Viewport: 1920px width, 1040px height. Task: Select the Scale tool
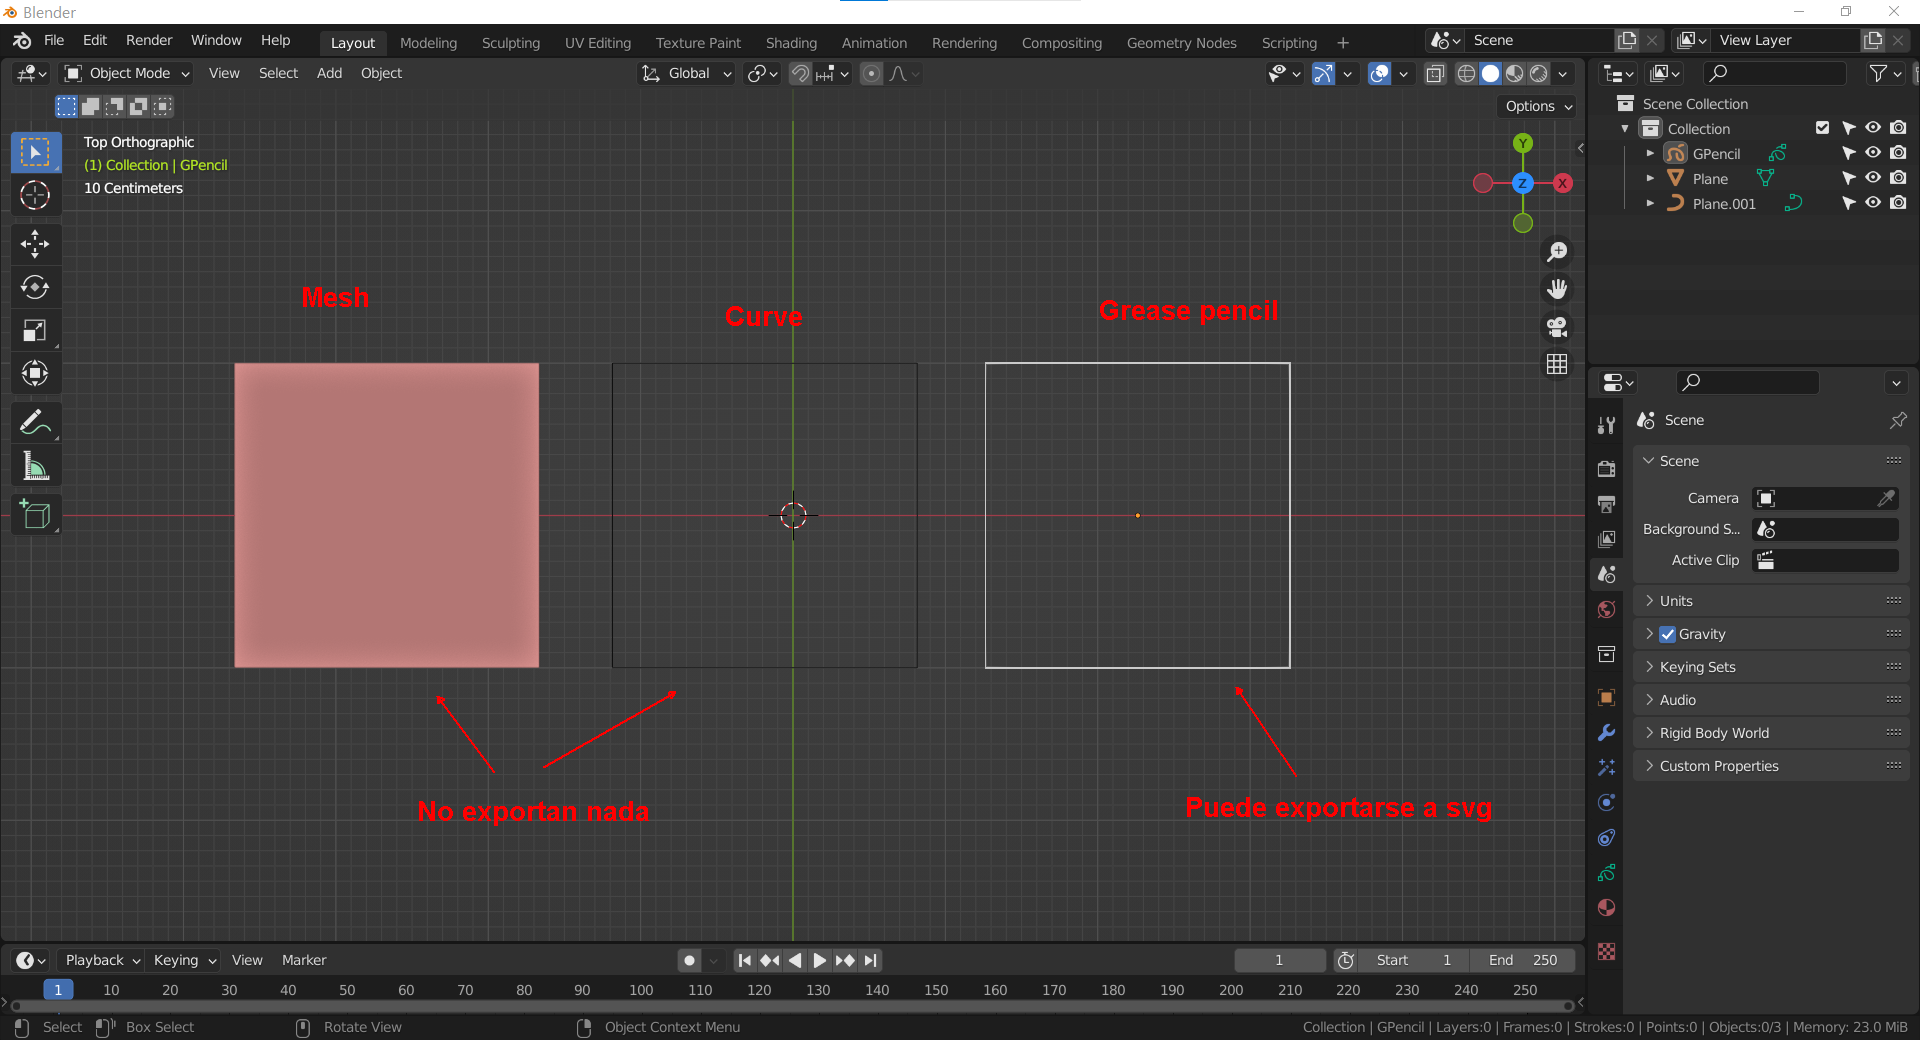pyautogui.click(x=36, y=330)
